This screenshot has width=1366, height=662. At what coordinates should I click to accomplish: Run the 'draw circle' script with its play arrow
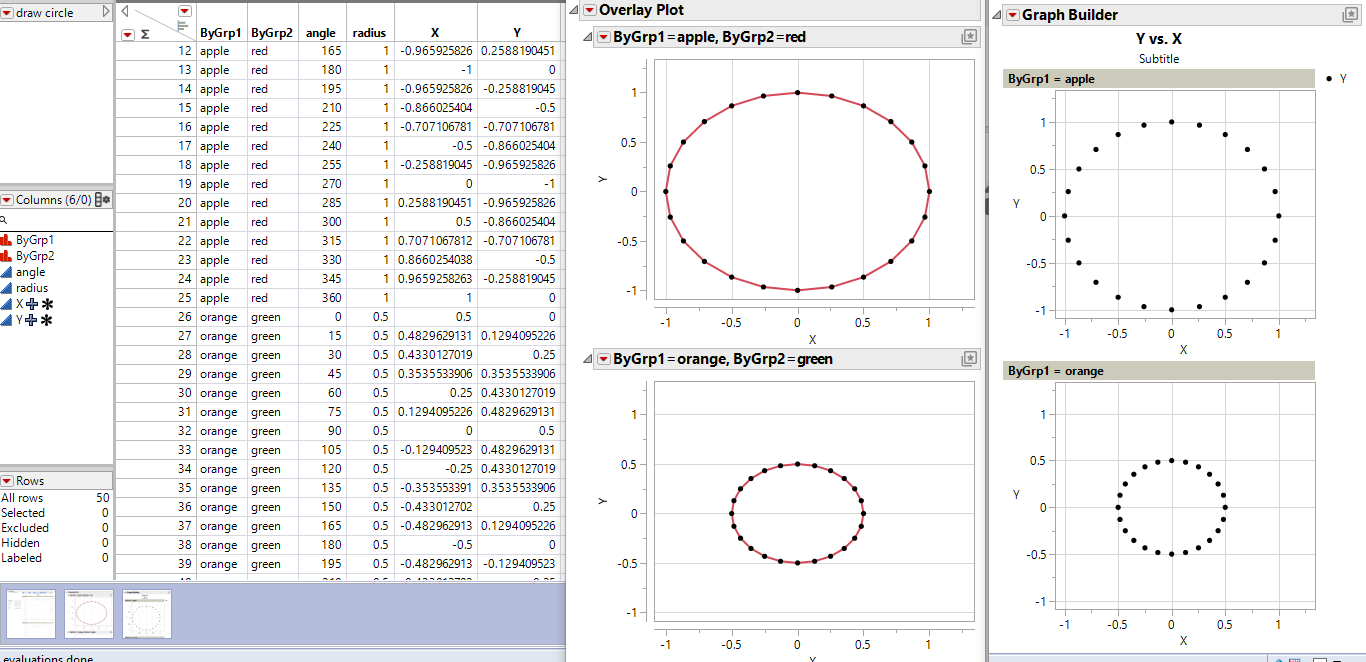pos(107,10)
